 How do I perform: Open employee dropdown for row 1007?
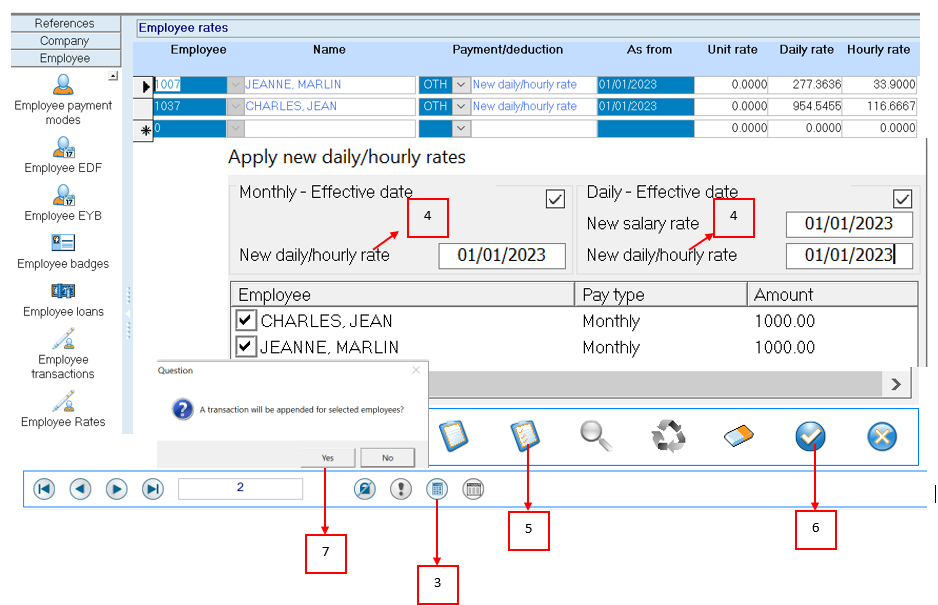(236, 84)
